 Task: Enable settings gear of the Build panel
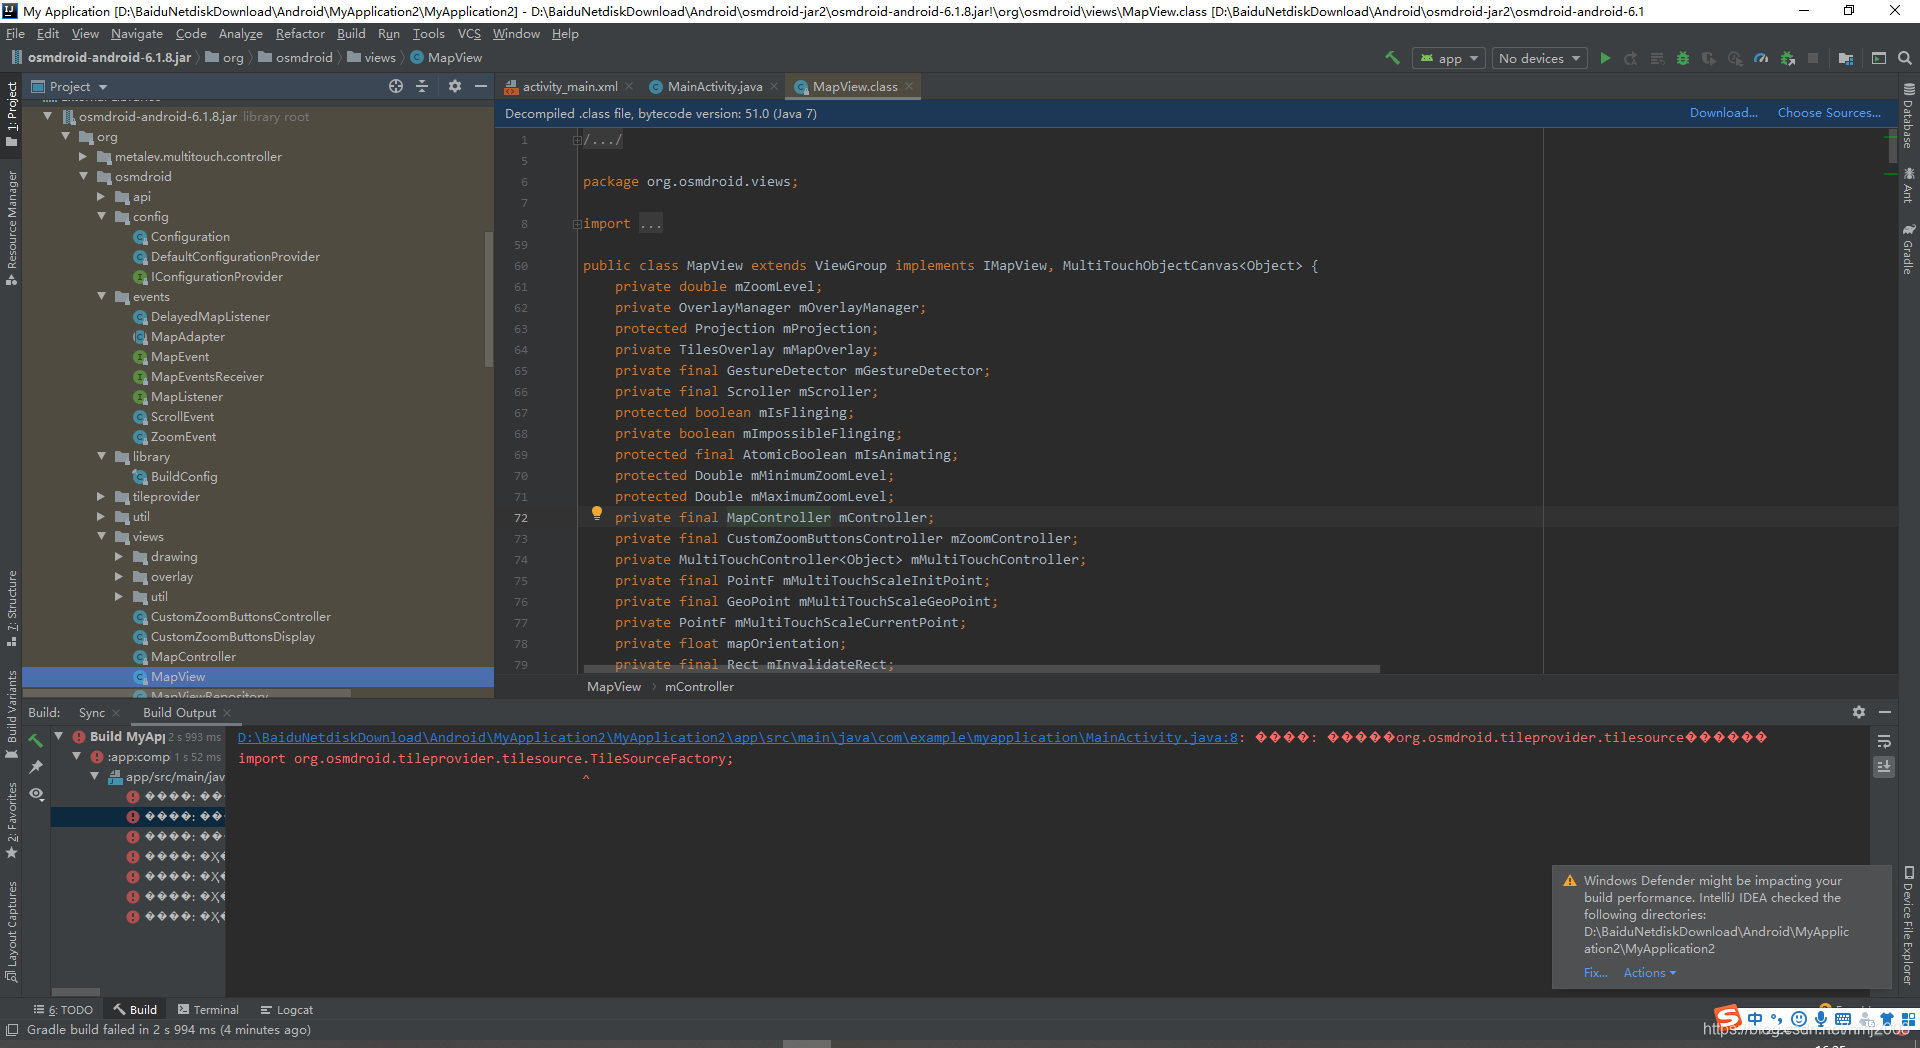(1859, 712)
